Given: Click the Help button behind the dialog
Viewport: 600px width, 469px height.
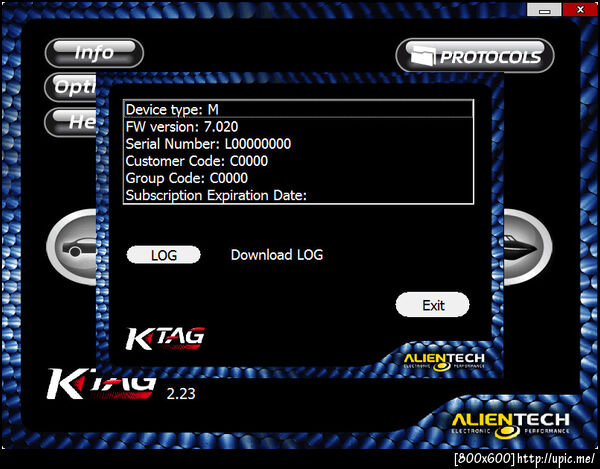Looking at the screenshot, I should [x=71, y=122].
